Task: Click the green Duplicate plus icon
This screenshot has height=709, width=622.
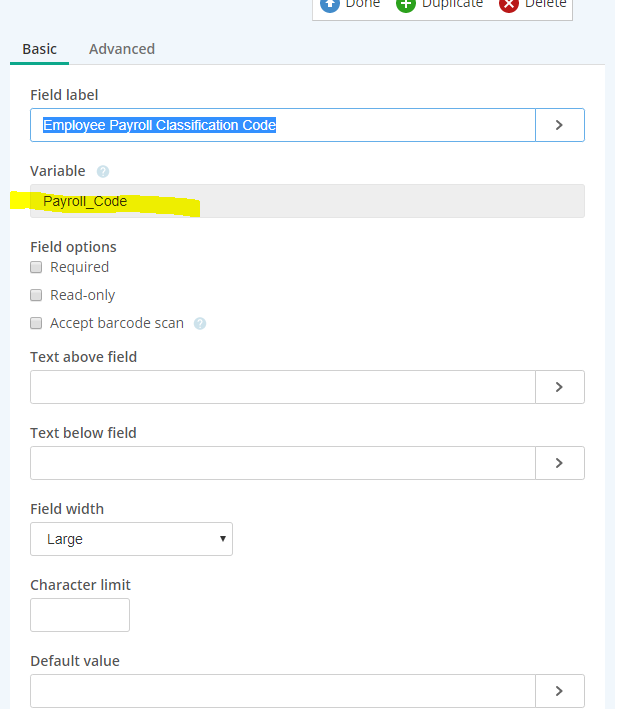Action: (405, 4)
